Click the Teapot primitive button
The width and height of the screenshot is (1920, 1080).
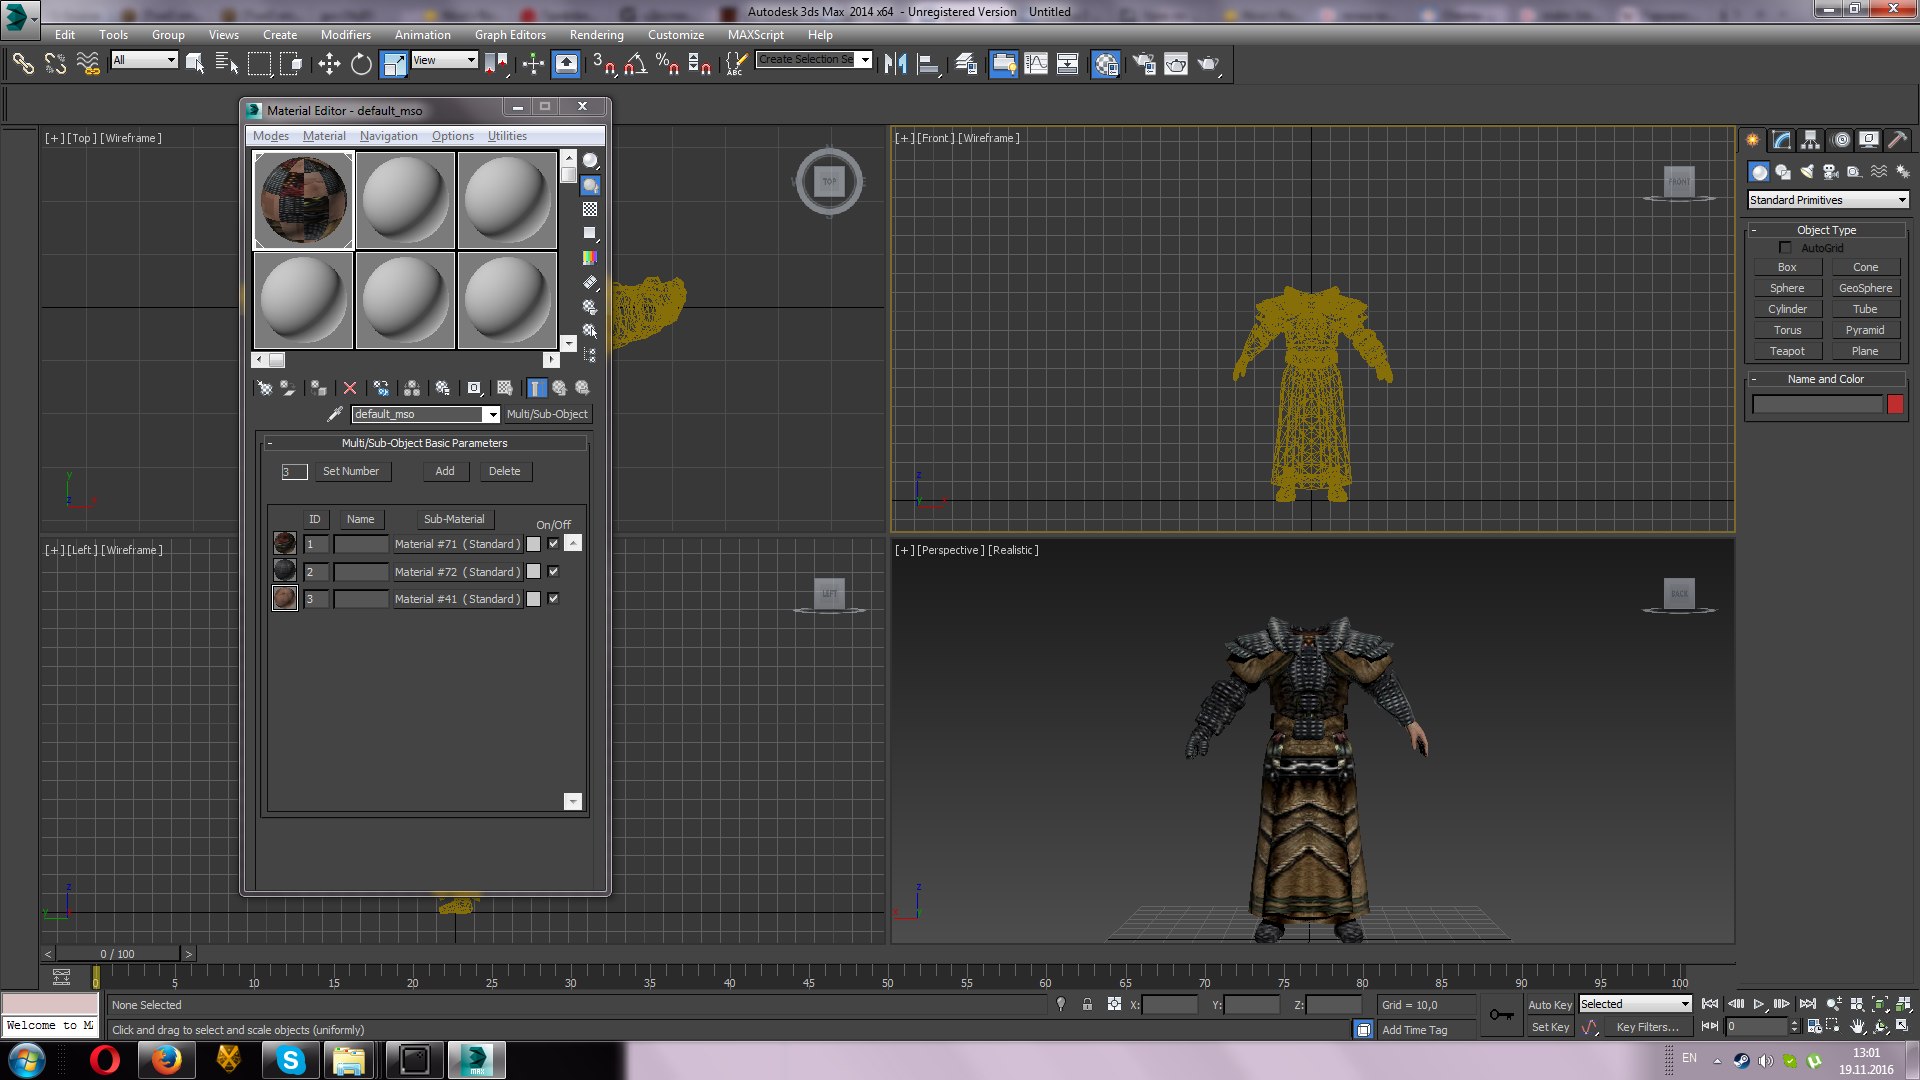pyautogui.click(x=1787, y=351)
